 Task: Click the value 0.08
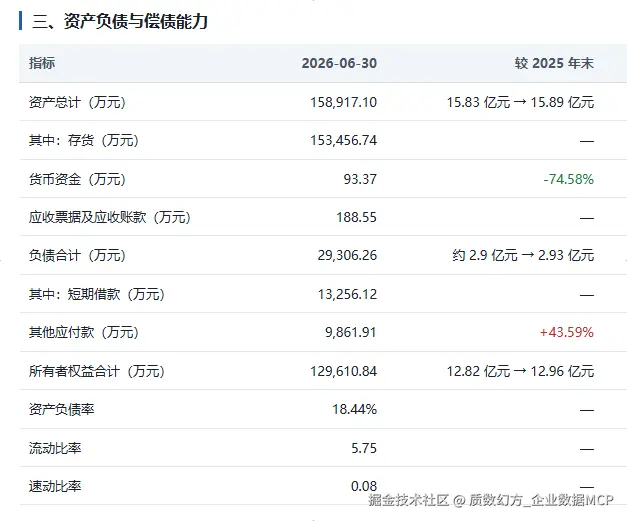(x=364, y=486)
